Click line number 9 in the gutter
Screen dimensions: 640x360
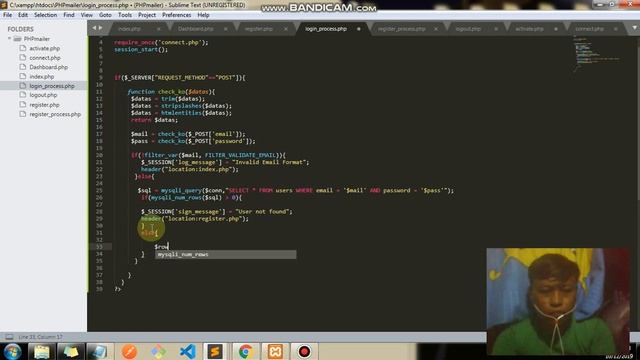point(100,78)
